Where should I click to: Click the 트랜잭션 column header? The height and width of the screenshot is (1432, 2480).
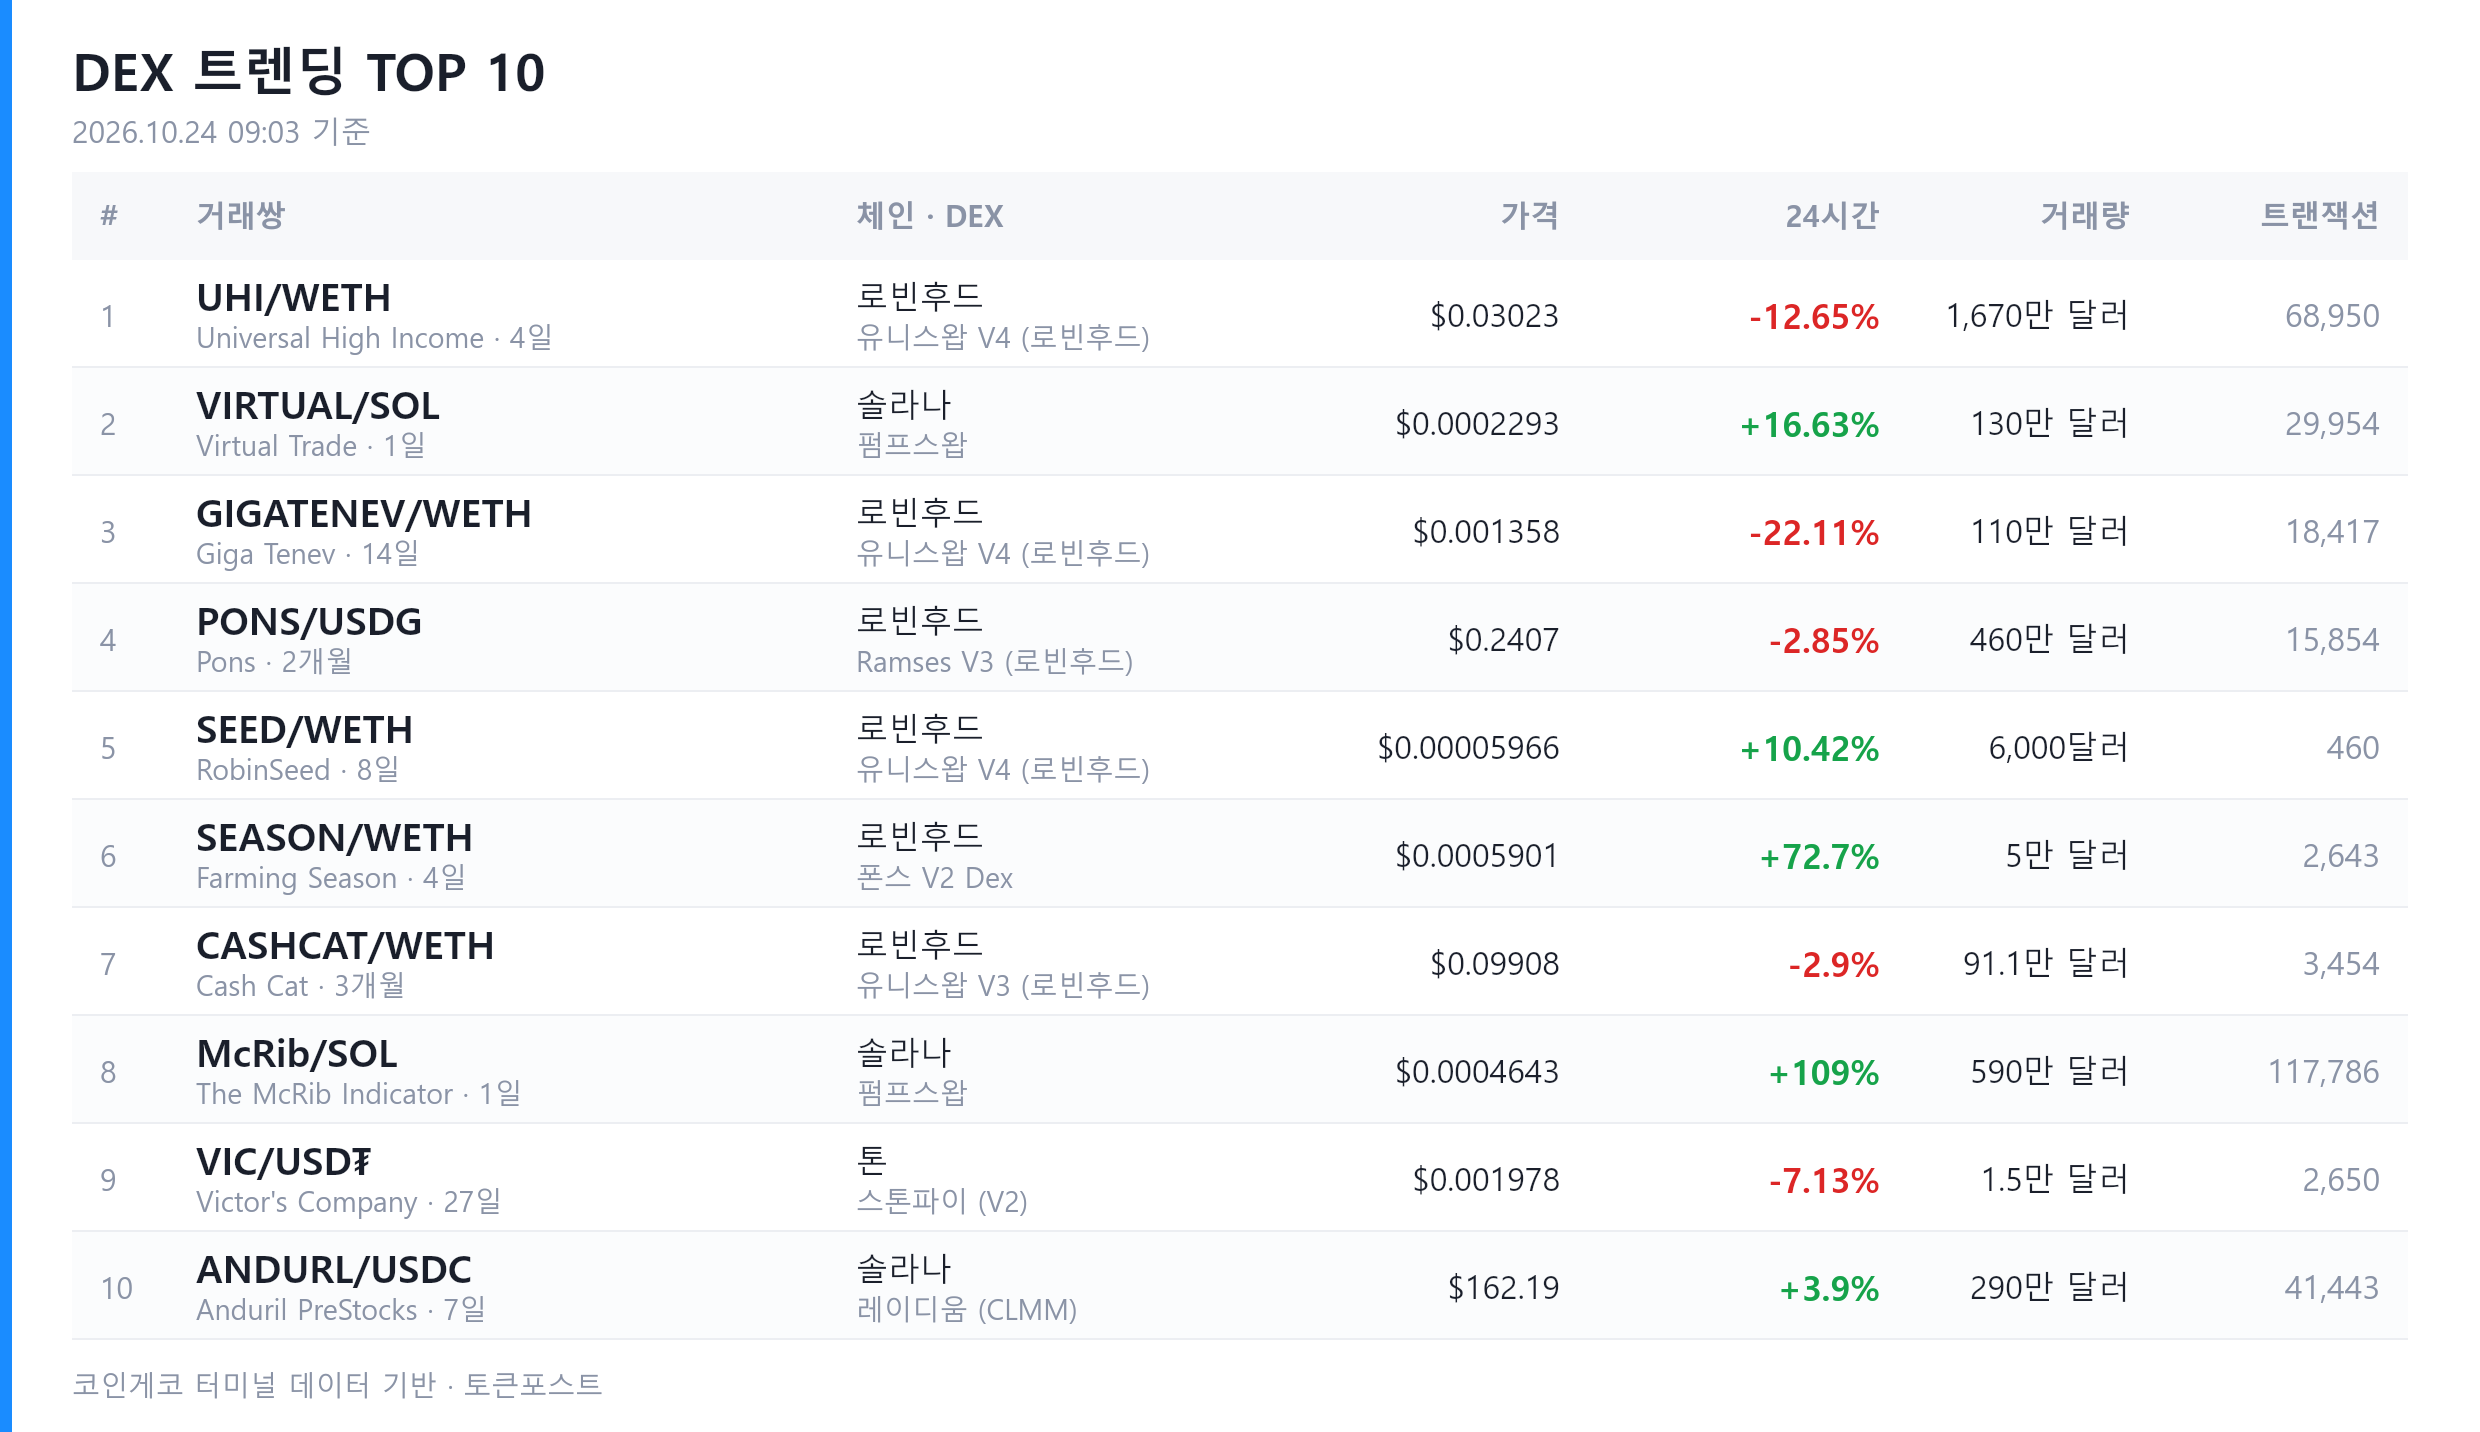(x=2319, y=216)
